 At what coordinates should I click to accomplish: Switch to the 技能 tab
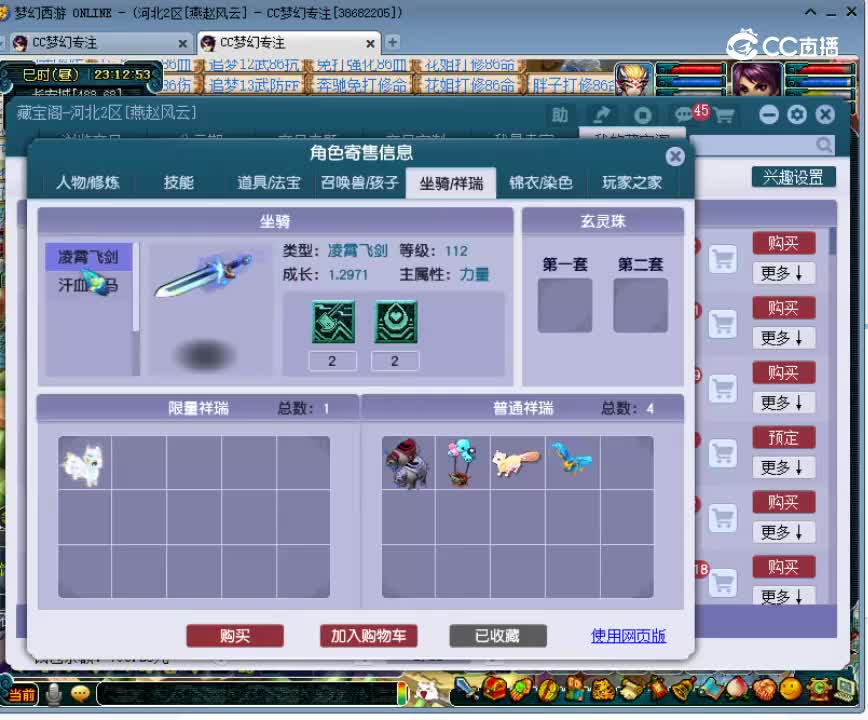(x=178, y=183)
